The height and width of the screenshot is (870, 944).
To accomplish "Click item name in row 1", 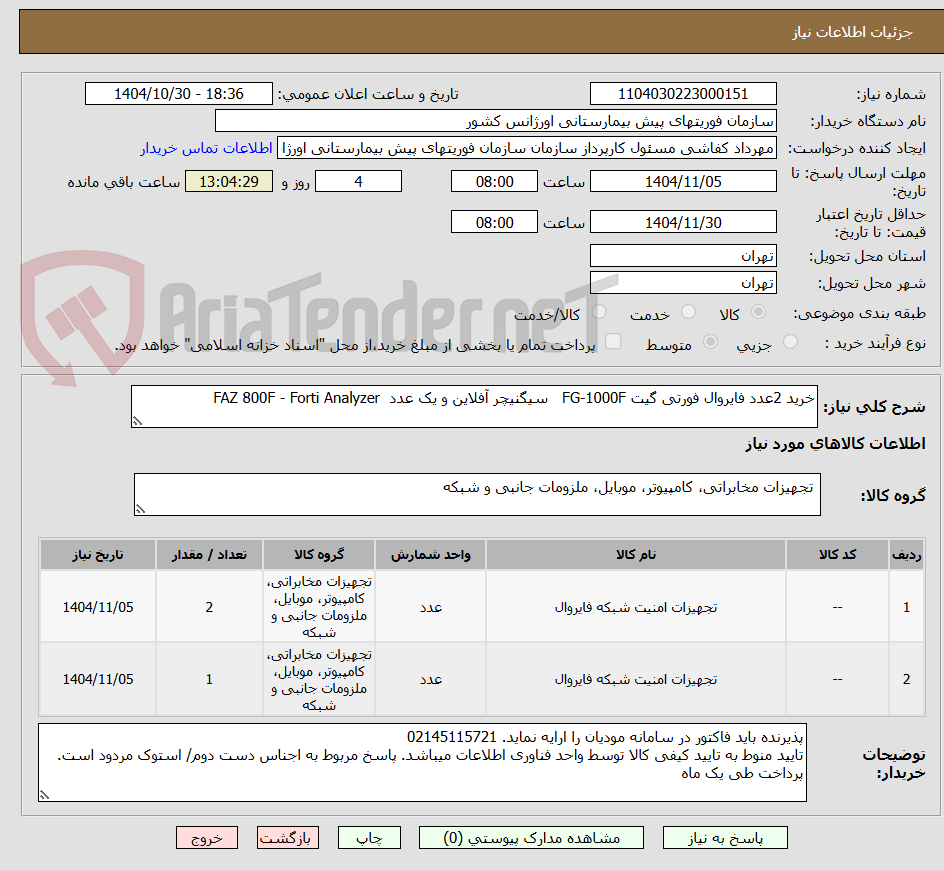I will click(x=636, y=607).
